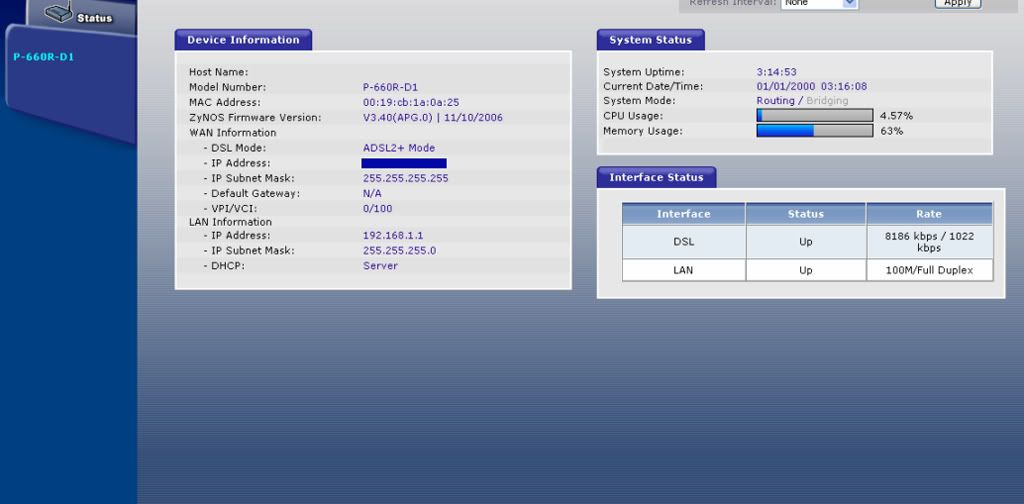Click the MAC address 00:19:cb:1a:0a:25
The height and width of the screenshot is (504, 1024).
click(x=411, y=102)
